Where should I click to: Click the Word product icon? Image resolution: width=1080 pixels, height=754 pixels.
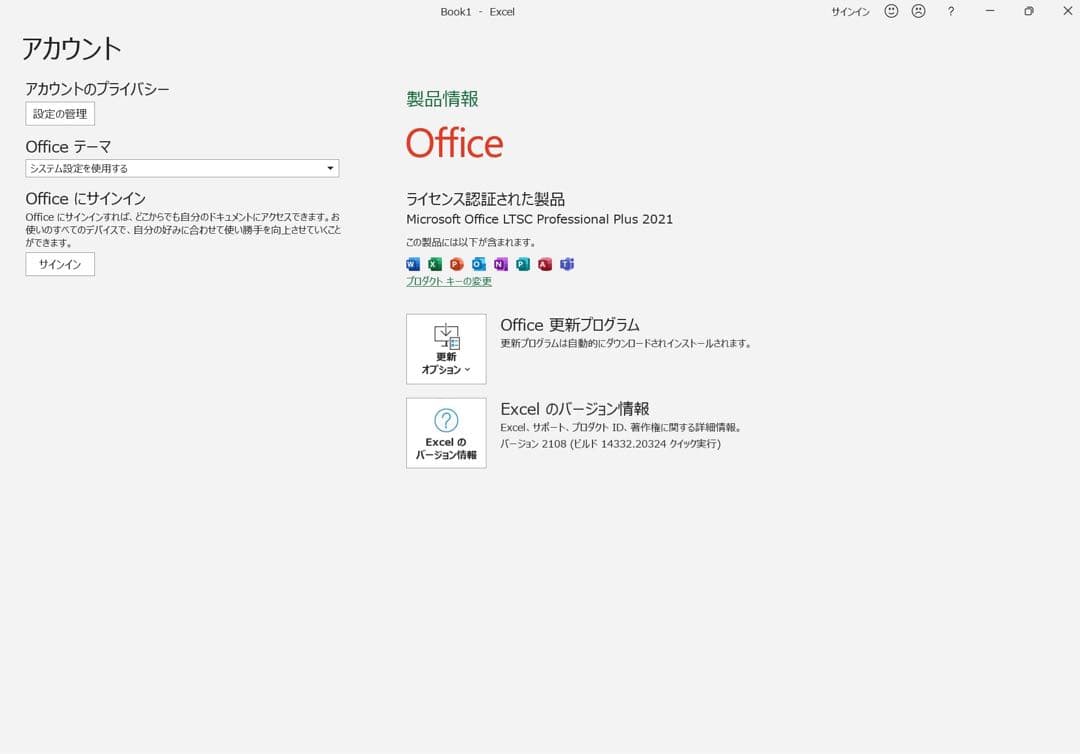412,264
